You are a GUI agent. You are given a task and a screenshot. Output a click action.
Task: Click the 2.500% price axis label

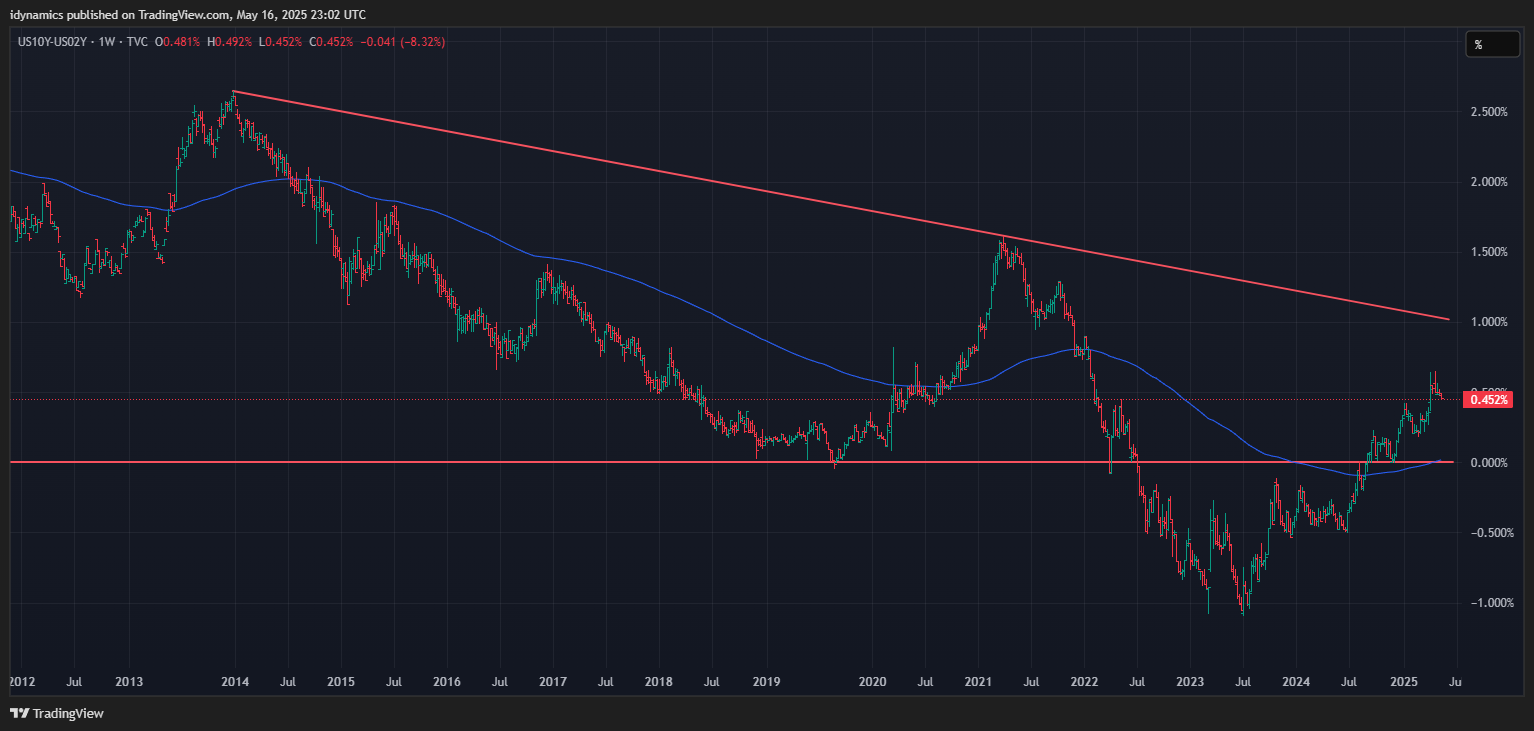coord(1488,112)
